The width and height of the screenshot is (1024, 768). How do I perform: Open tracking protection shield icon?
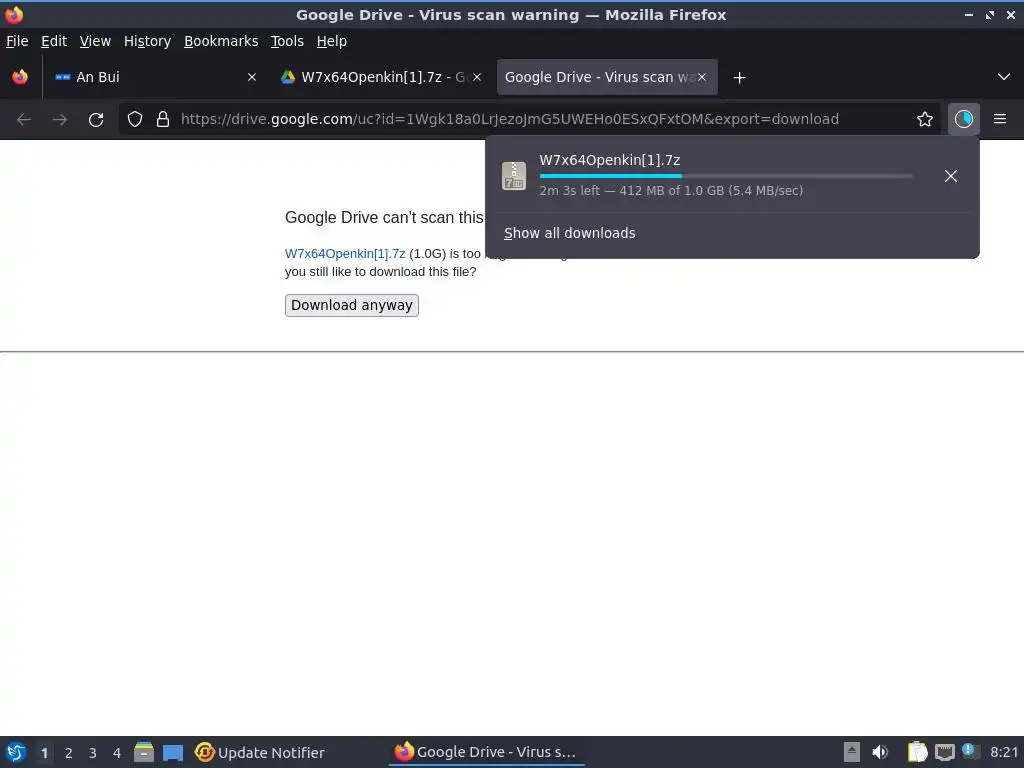click(135, 120)
